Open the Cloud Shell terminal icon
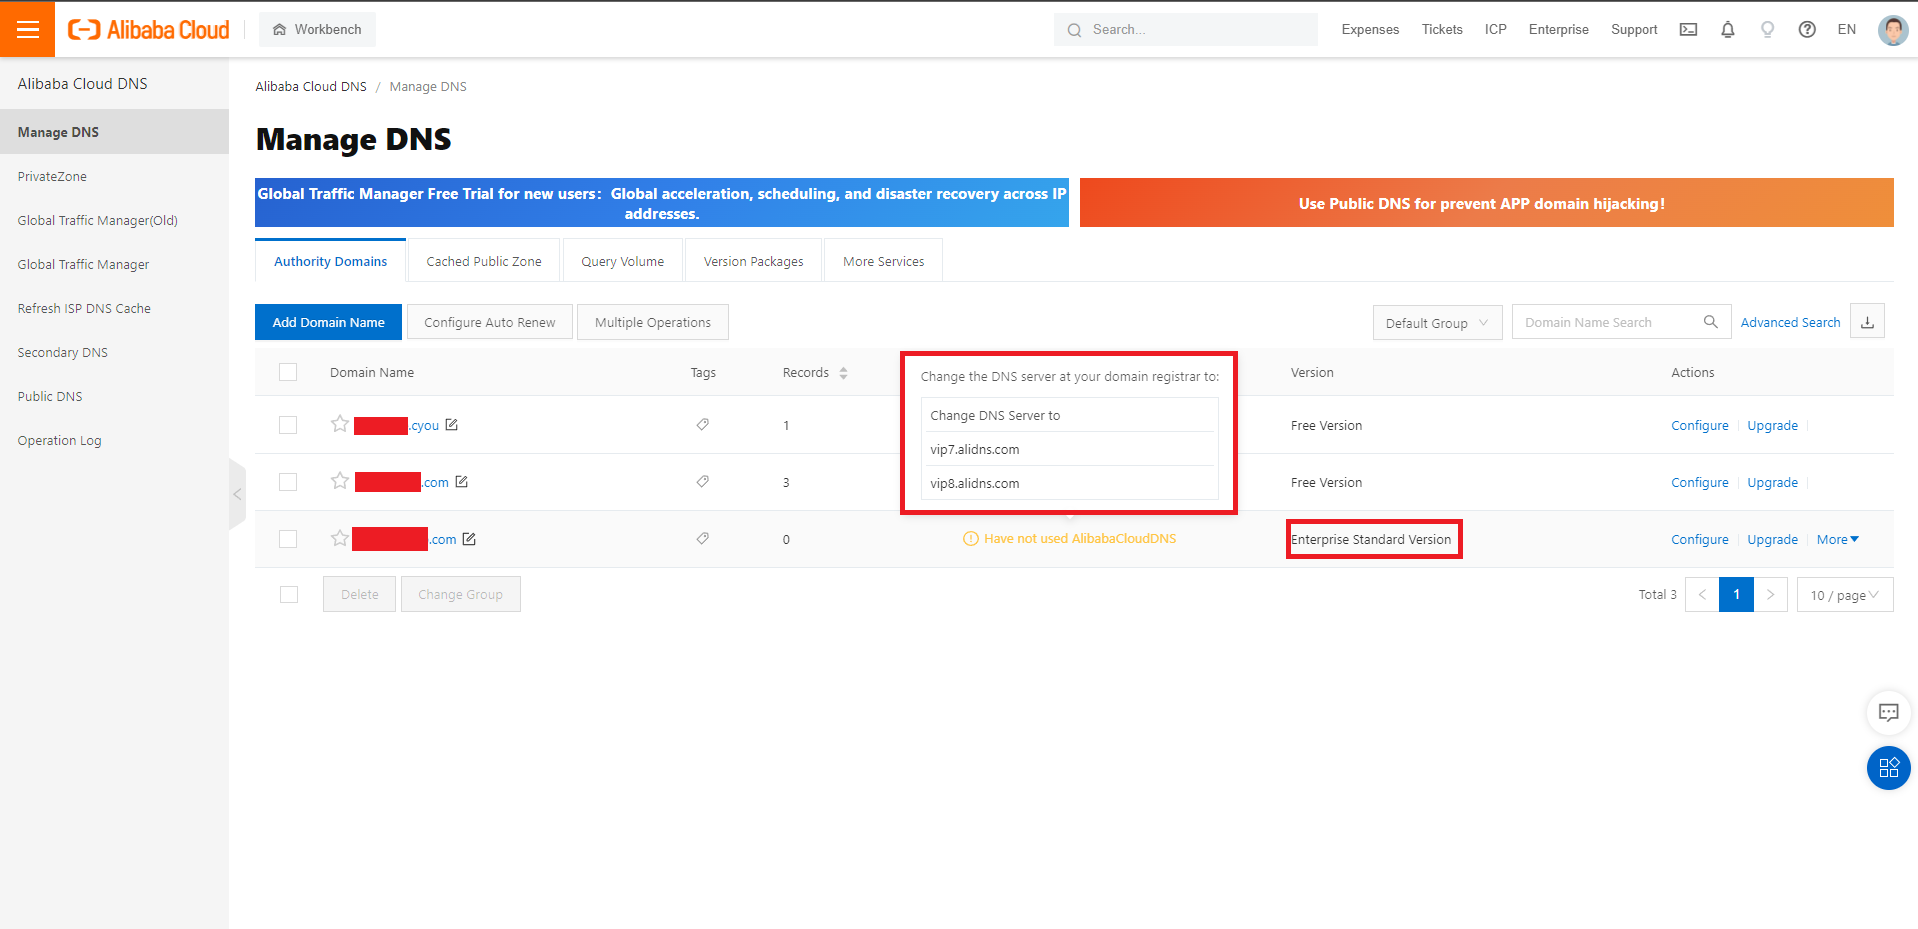 [1688, 30]
